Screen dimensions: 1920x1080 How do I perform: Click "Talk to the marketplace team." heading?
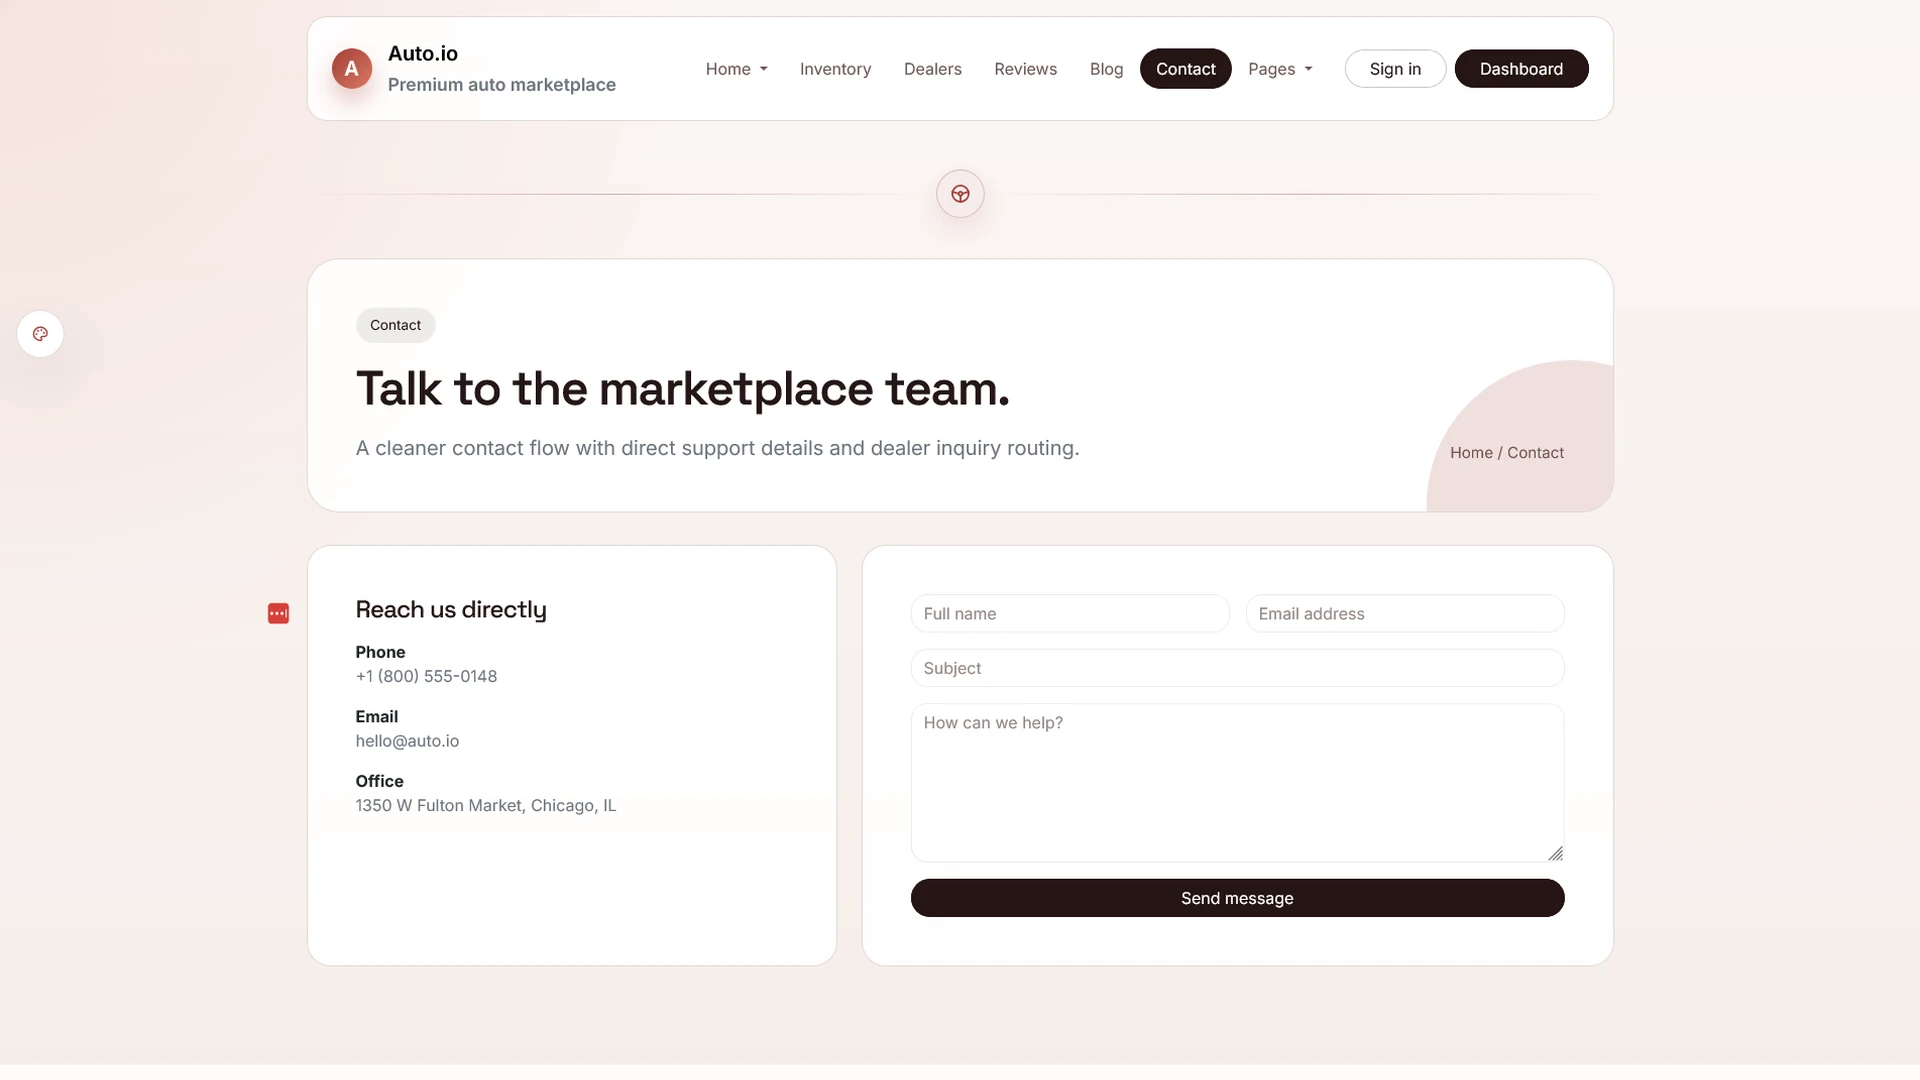click(683, 389)
